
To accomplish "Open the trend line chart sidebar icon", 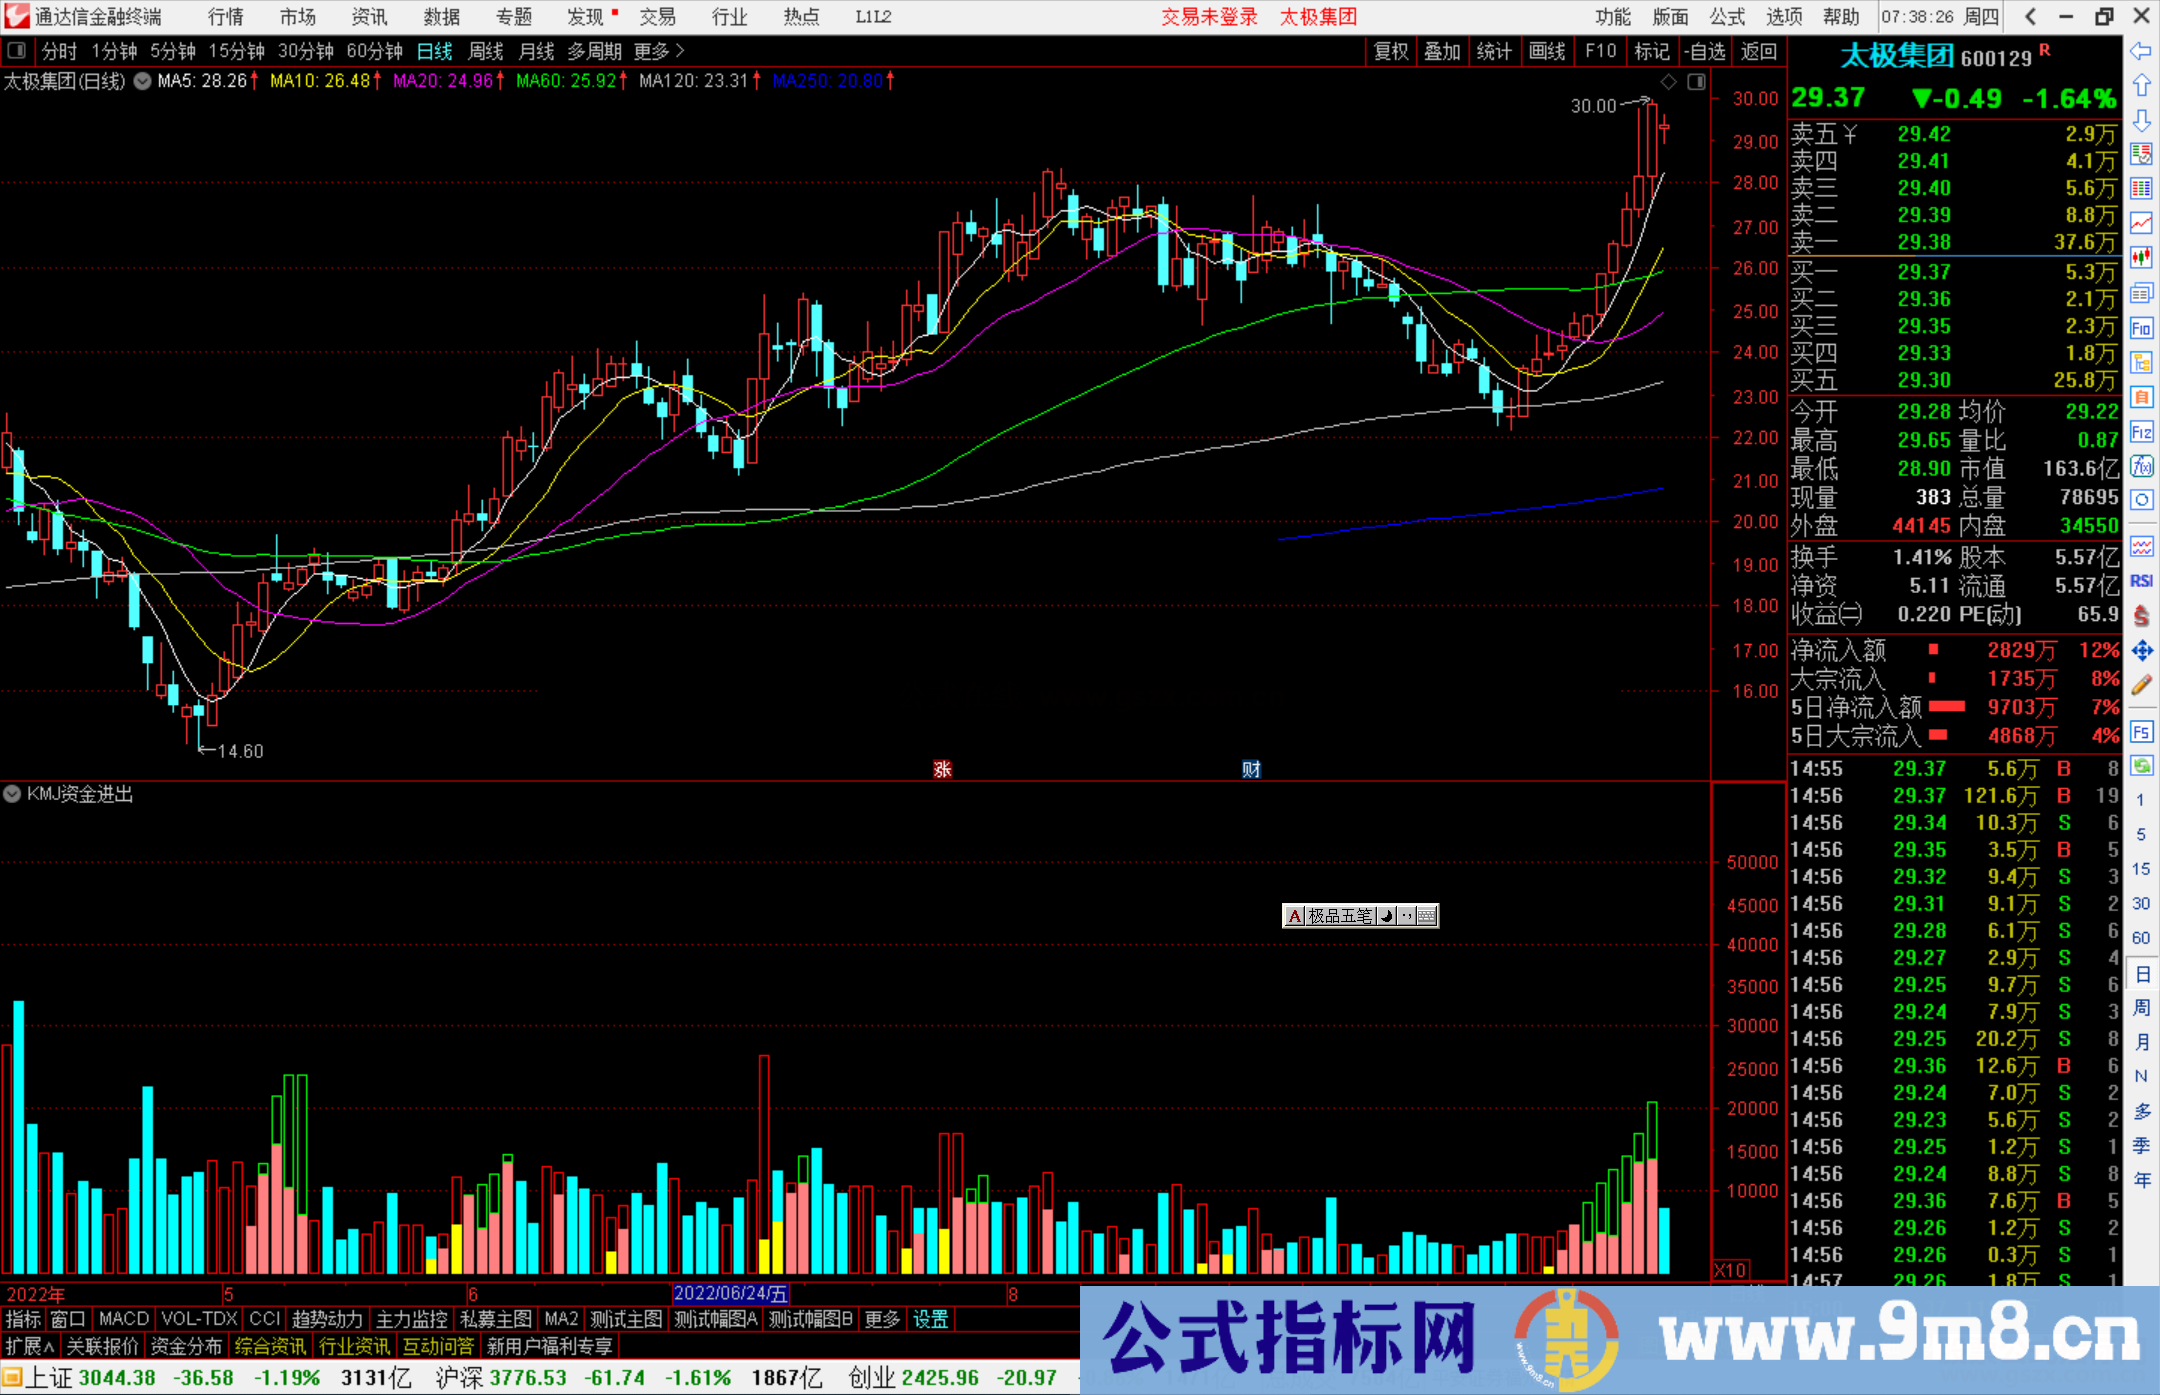I will (x=2141, y=223).
